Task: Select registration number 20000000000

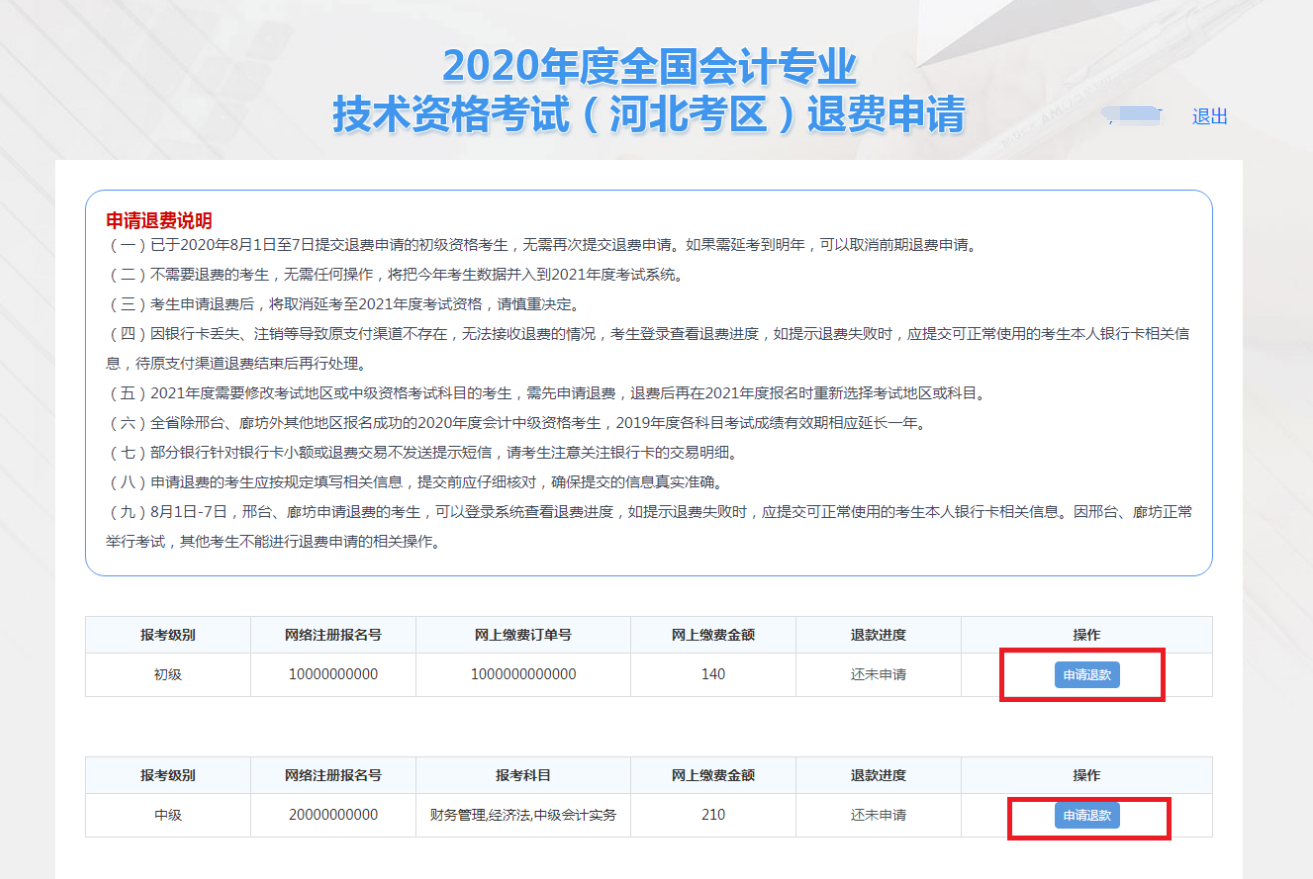Action: (333, 814)
